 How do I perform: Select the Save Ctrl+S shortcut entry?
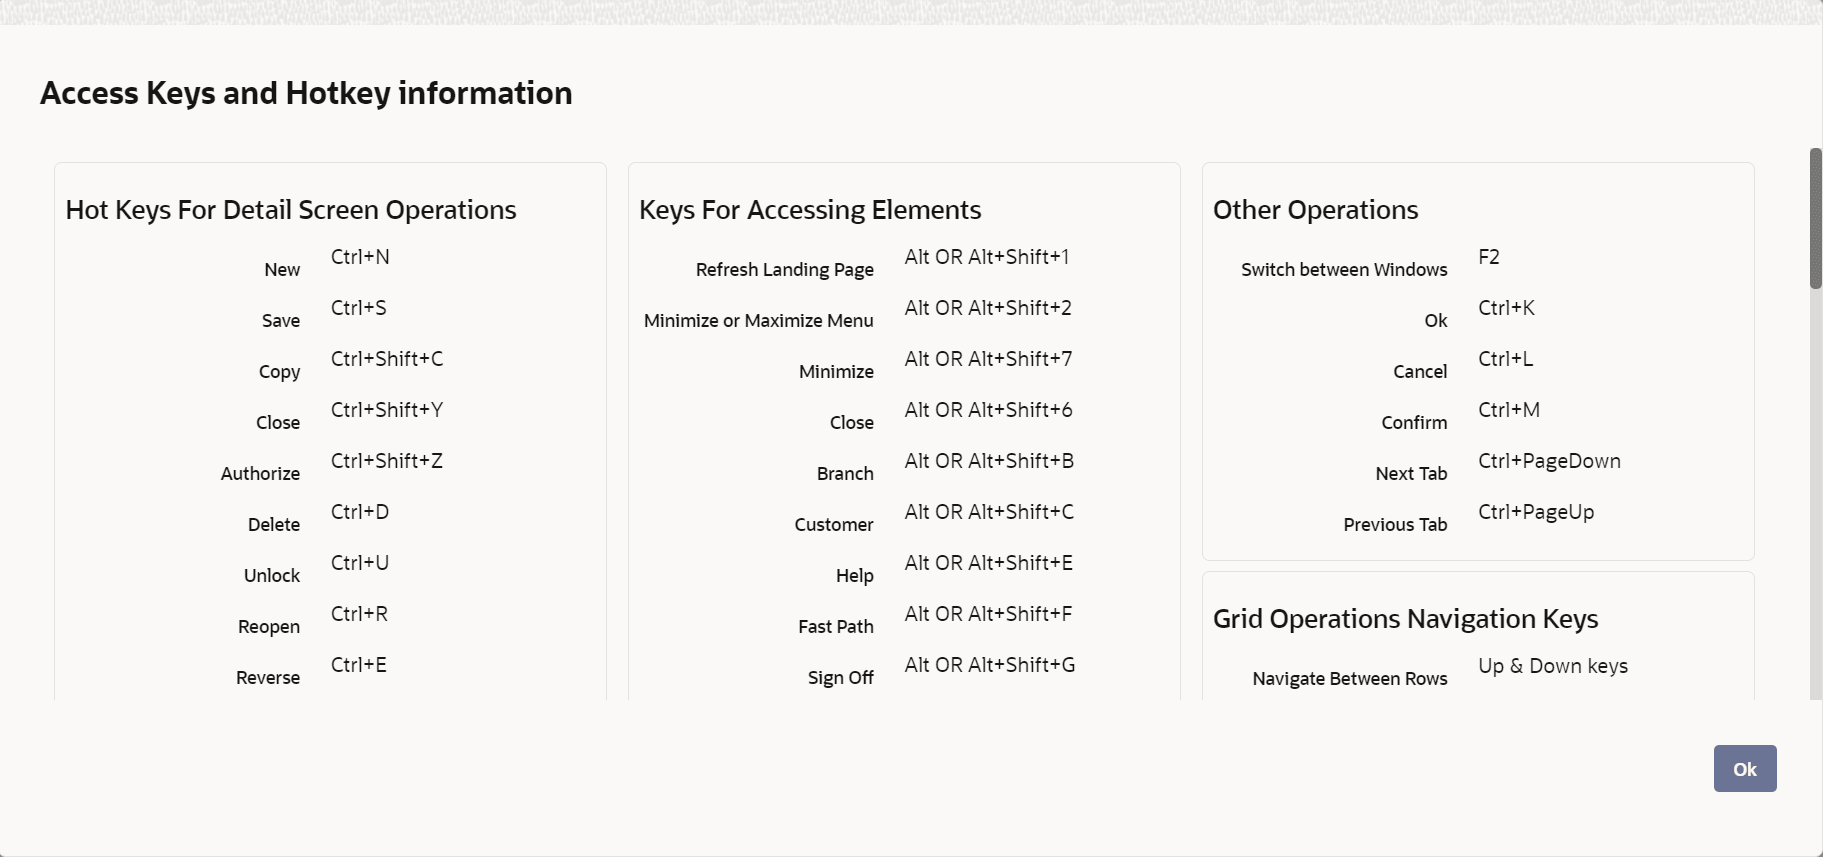(325, 313)
